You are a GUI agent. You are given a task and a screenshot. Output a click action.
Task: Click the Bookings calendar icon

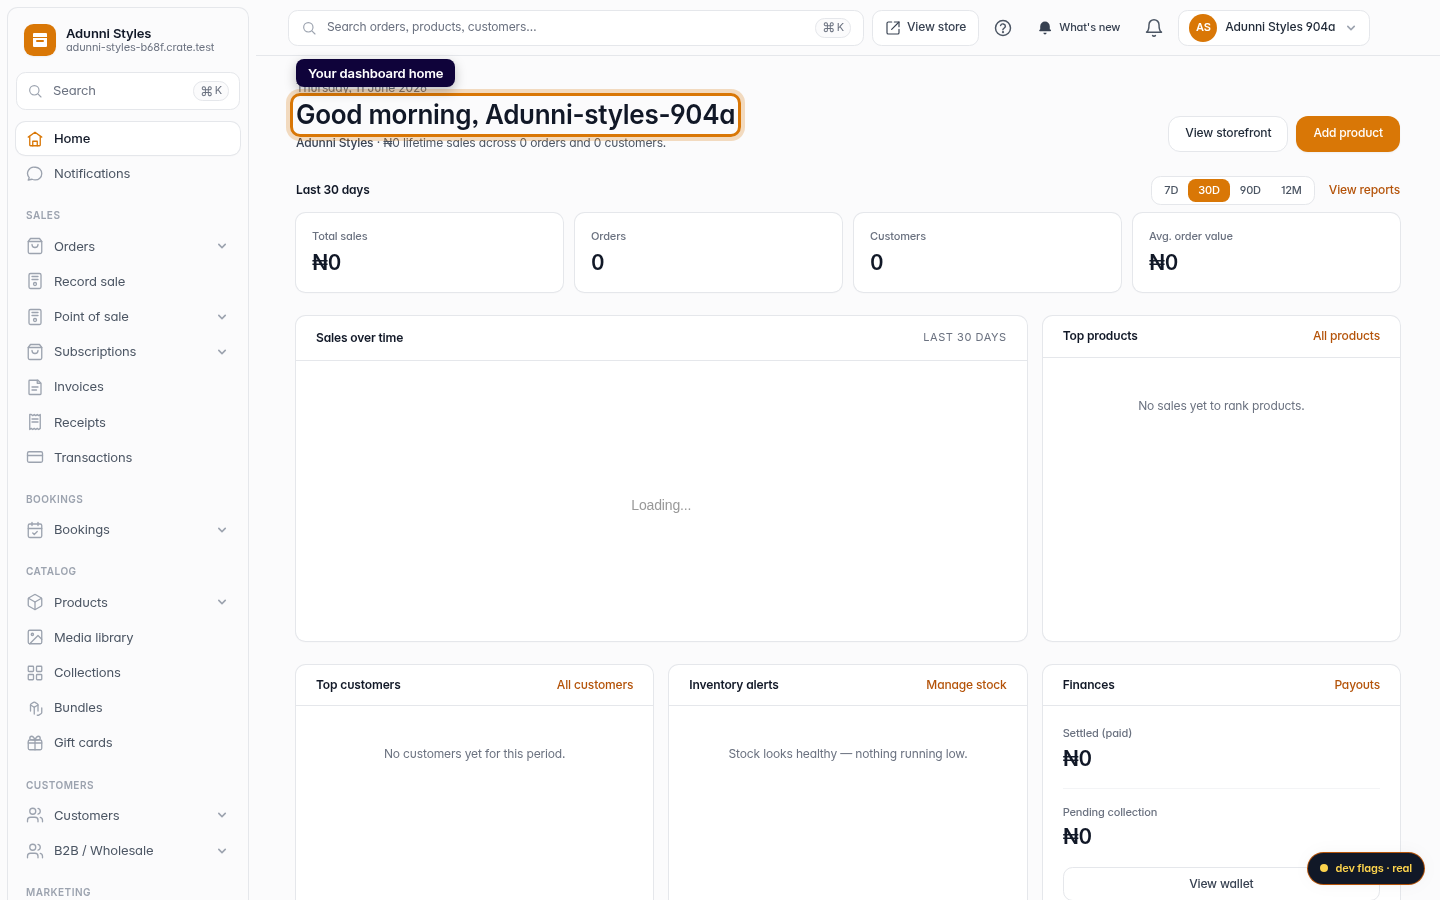[x=35, y=530]
